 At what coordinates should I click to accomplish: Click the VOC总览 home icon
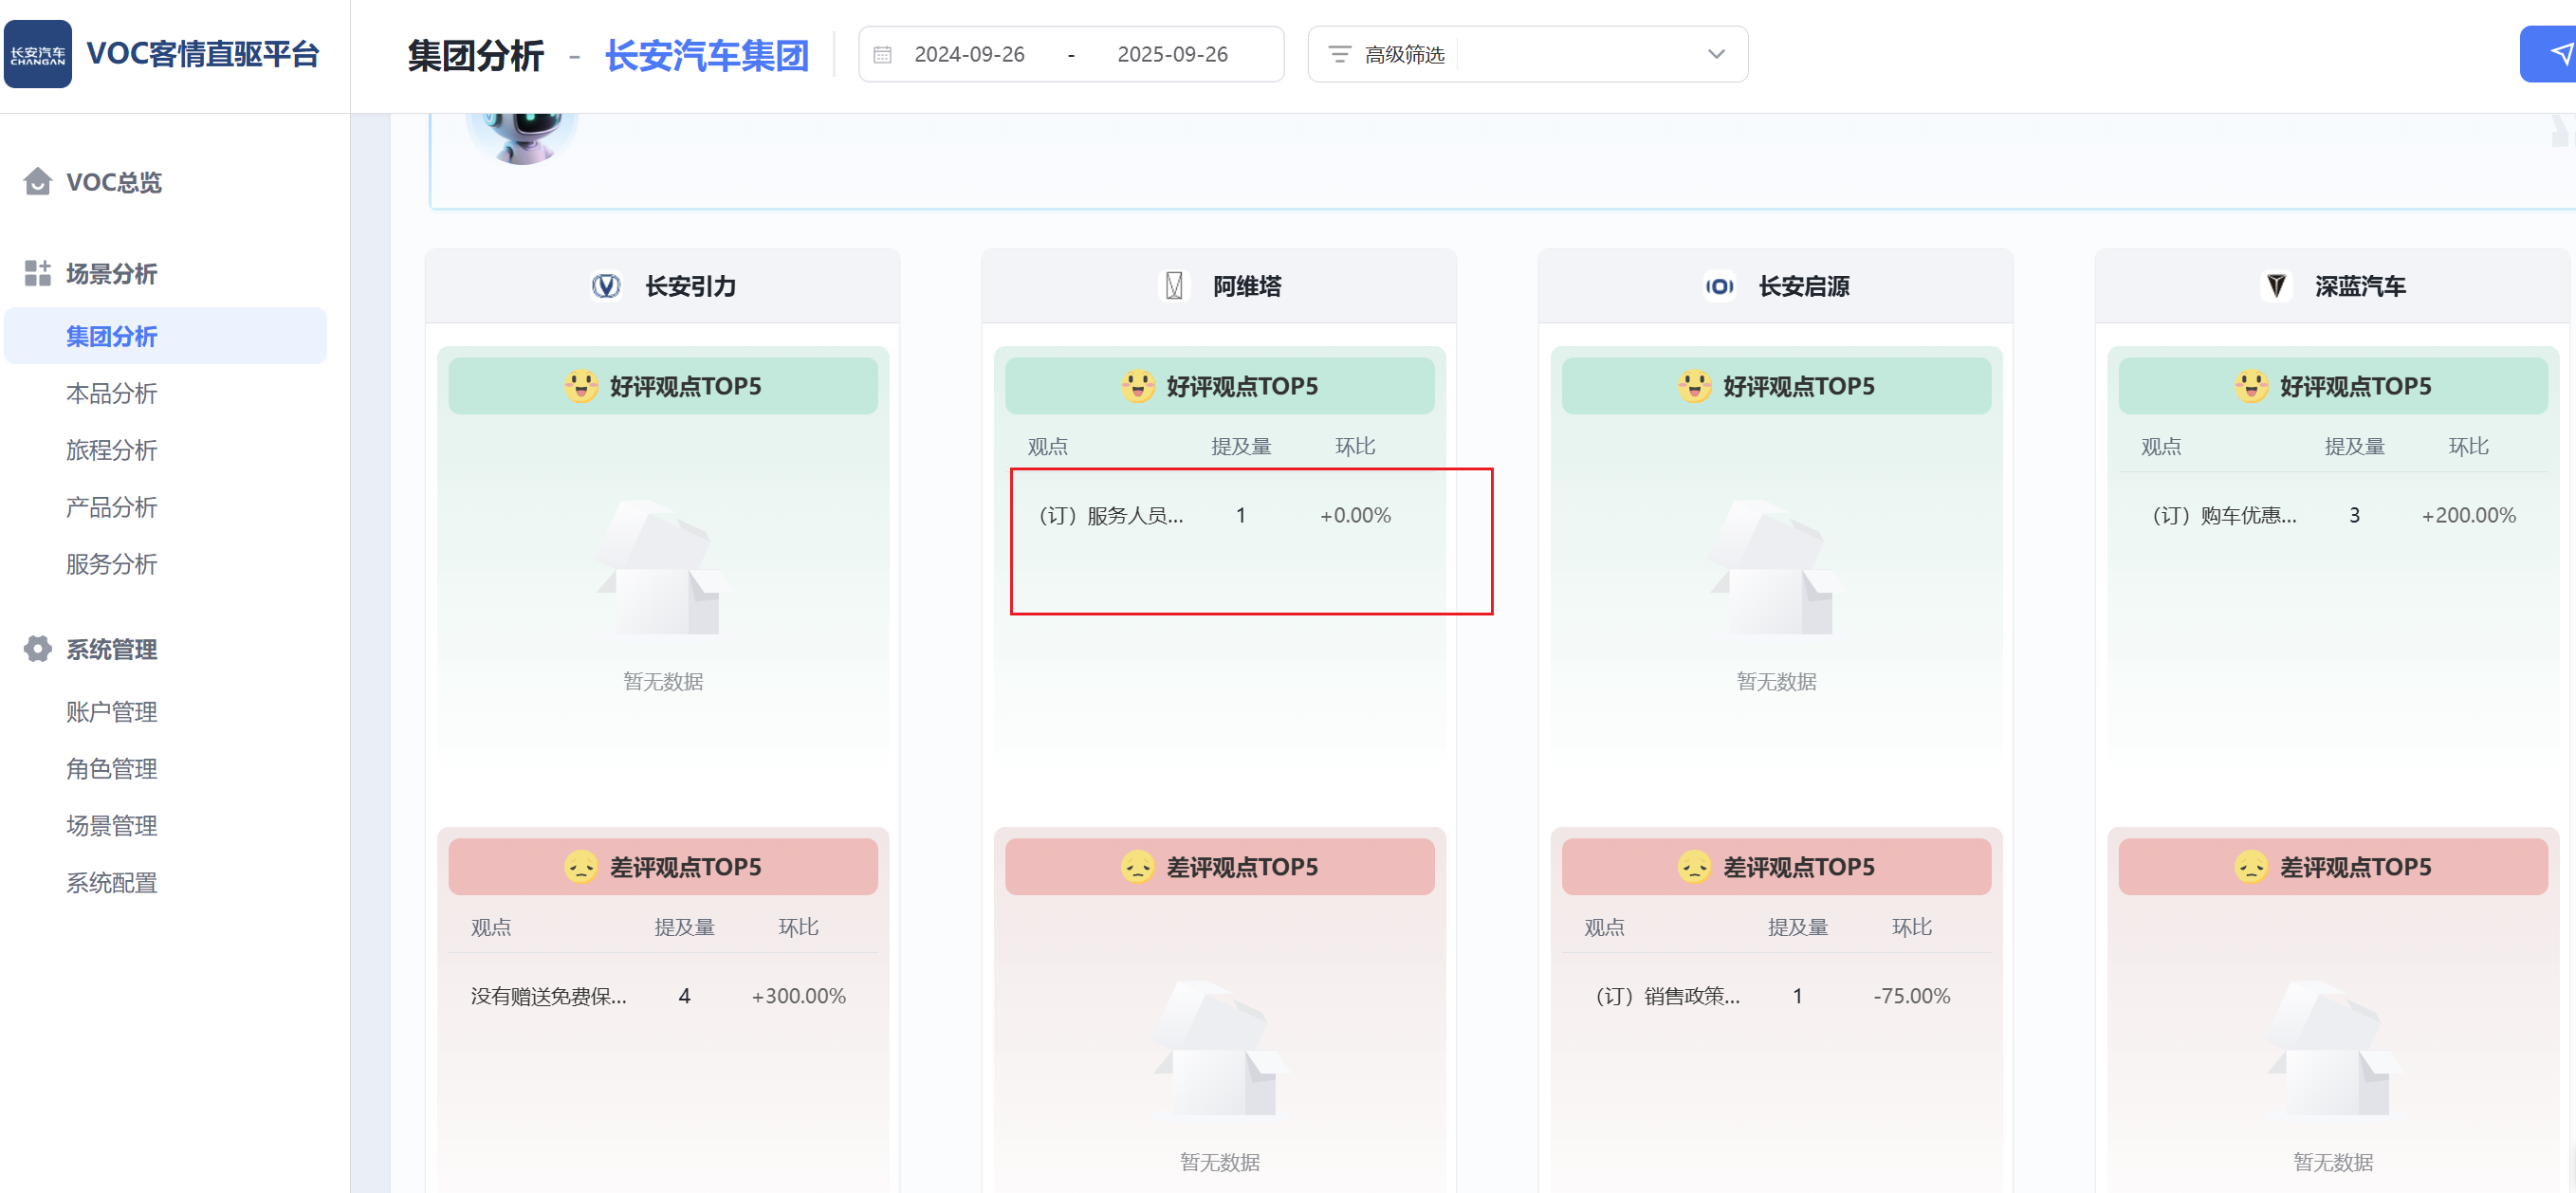pyautogui.click(x=37, y=182)
